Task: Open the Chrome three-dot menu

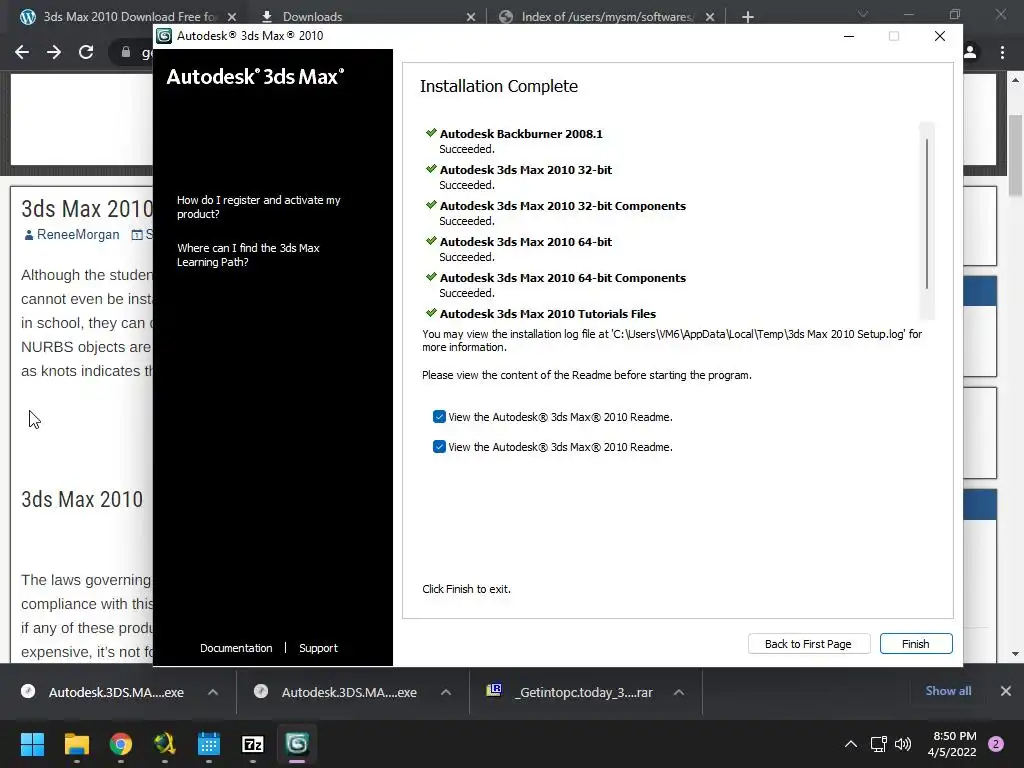Action: [1002, 52]
